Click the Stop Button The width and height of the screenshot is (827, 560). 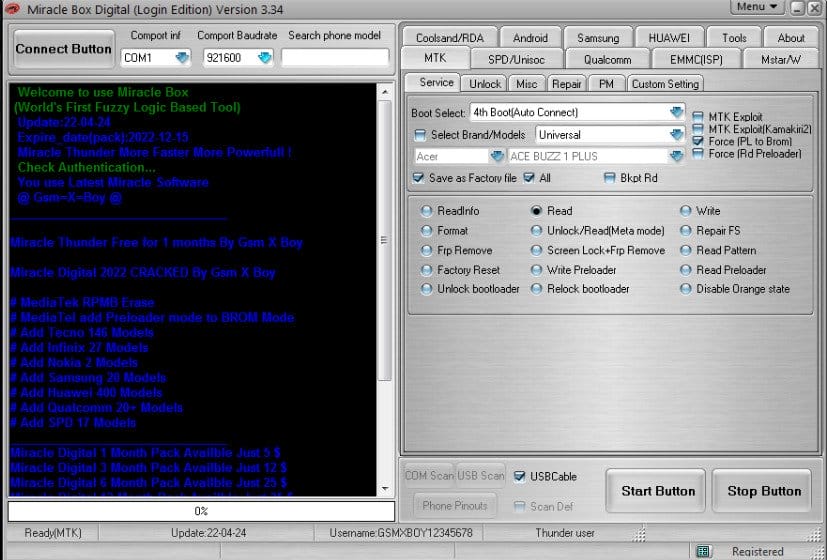pos(762,491)
